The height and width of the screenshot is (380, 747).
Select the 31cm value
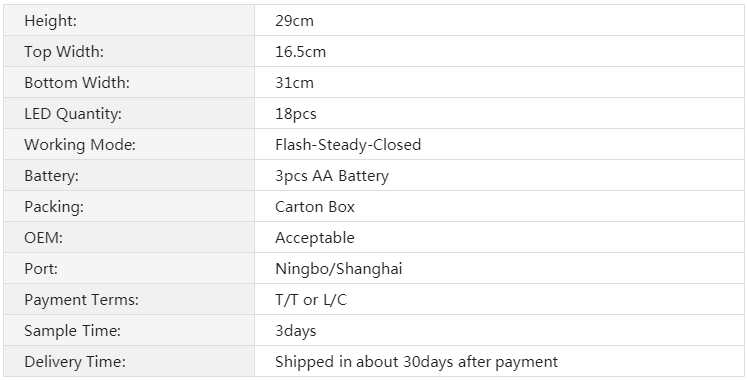(x=294, y=83)
